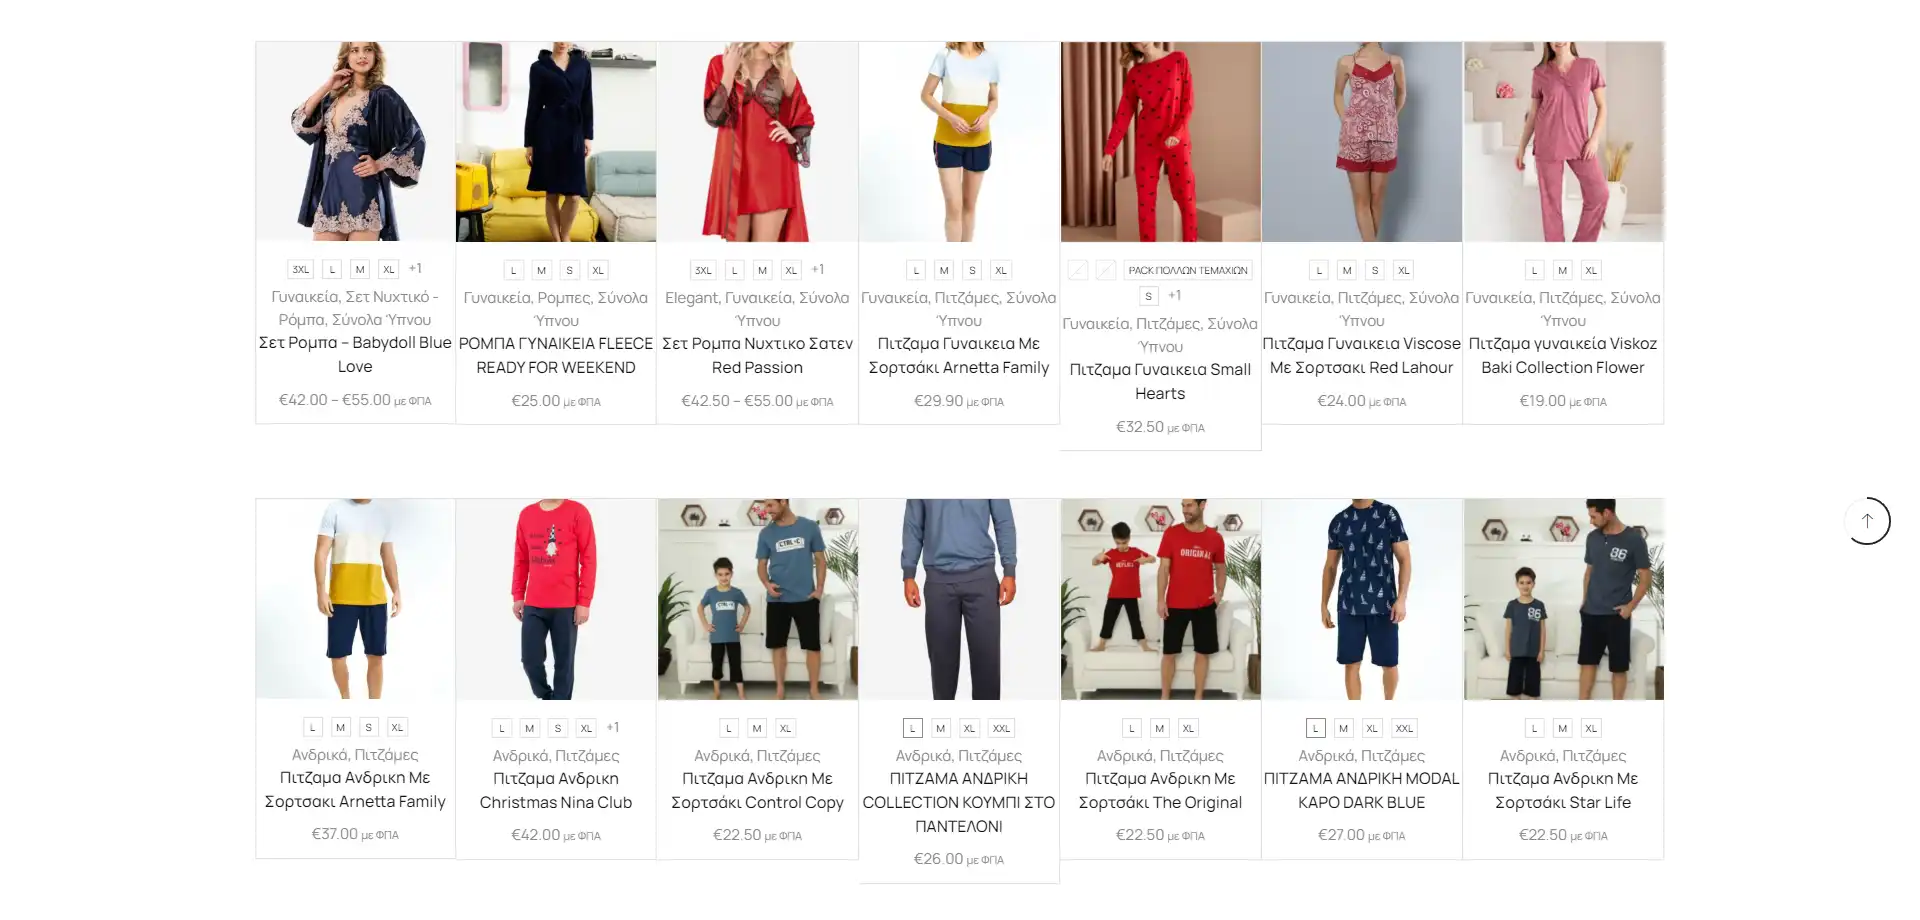Expand +1 sizes for Christmas Nina Club pajama
The width and height of the screenshot is (1920, 920).
coord(613,728)
